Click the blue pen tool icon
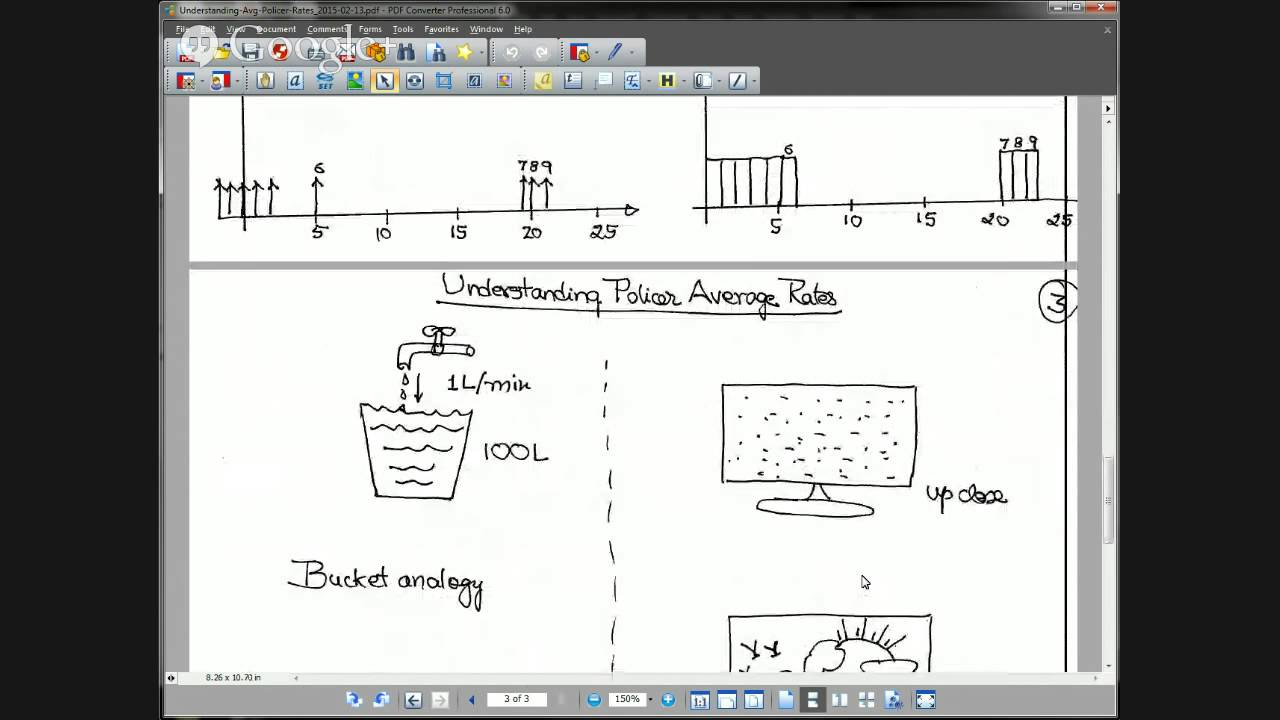Viewport: 1280px width, 720px height. 615,52
